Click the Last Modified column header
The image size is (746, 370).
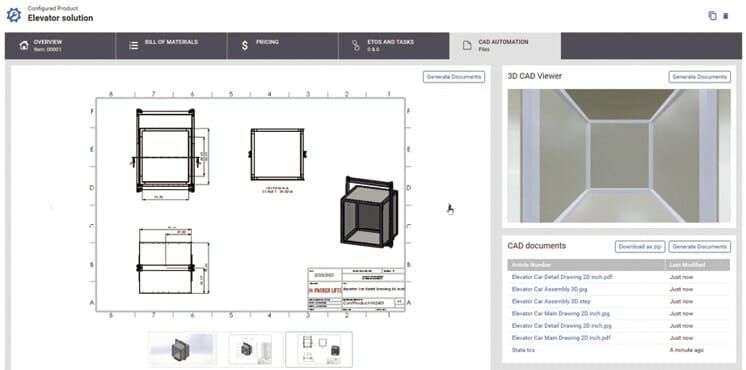697,265
